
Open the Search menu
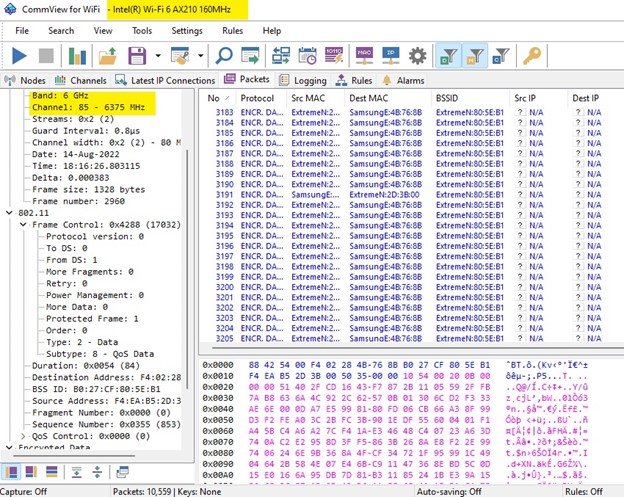pyautogui.click(x=61, y=31)
